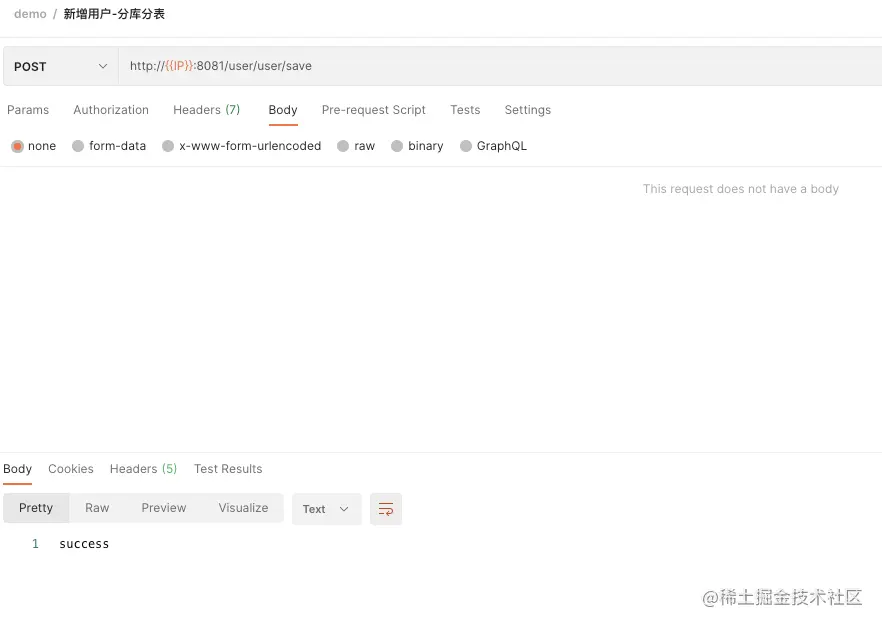Viewport: 882px width, 627px height.
Task: Switch to Pretty response view
Action: [36, 508]
